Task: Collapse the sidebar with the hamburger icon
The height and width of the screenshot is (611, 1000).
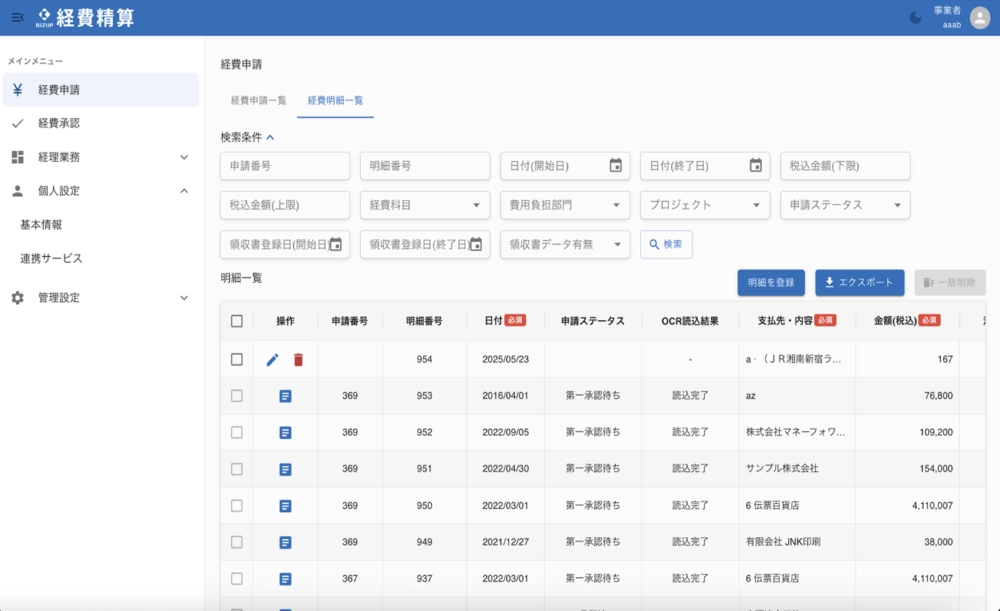Action: [18, 17]
